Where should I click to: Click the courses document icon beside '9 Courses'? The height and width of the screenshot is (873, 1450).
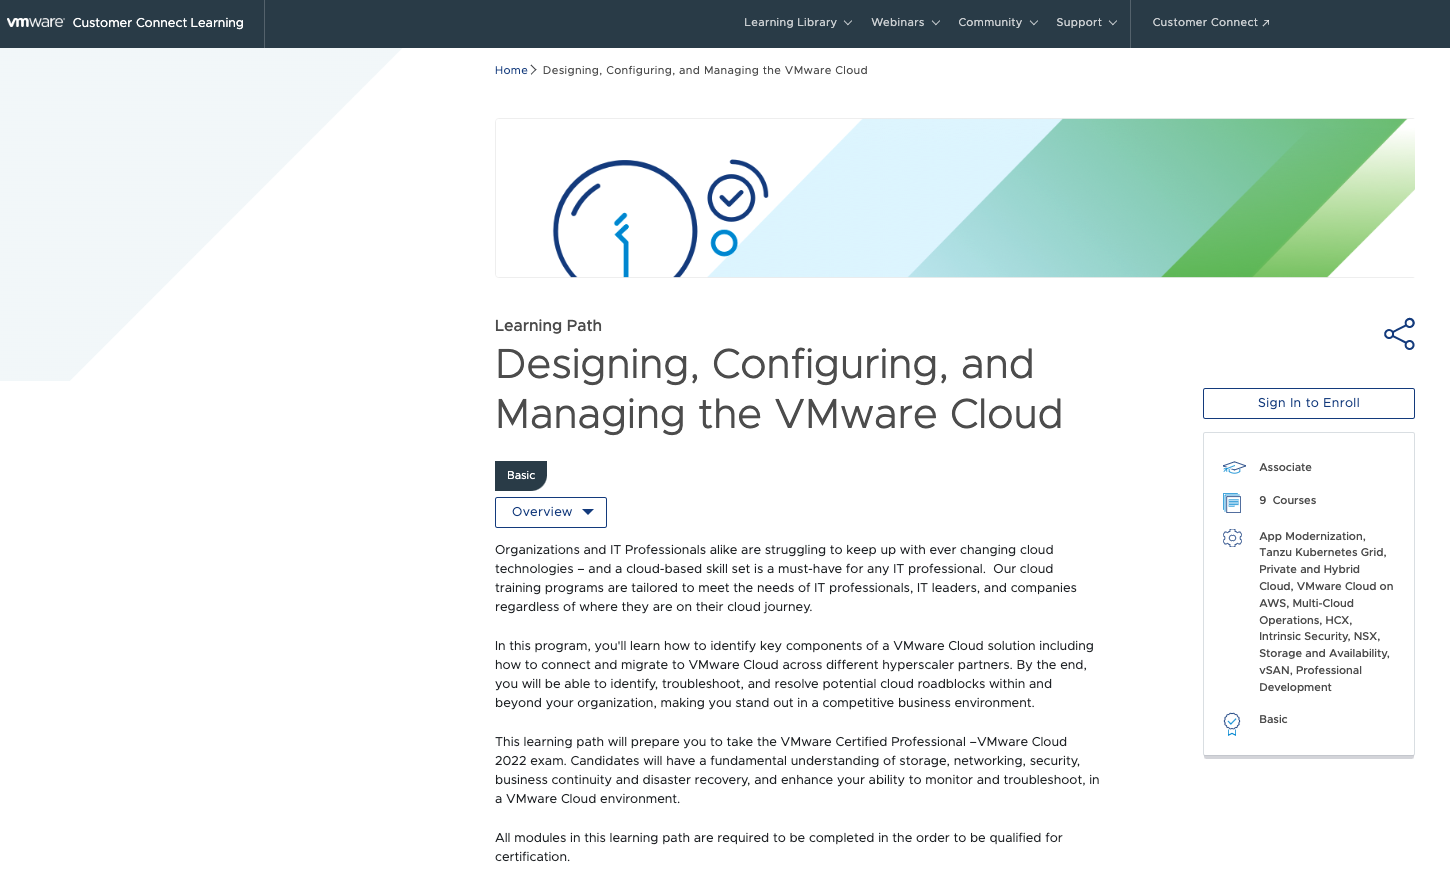pyautogui.click(x=1232, y=501)
